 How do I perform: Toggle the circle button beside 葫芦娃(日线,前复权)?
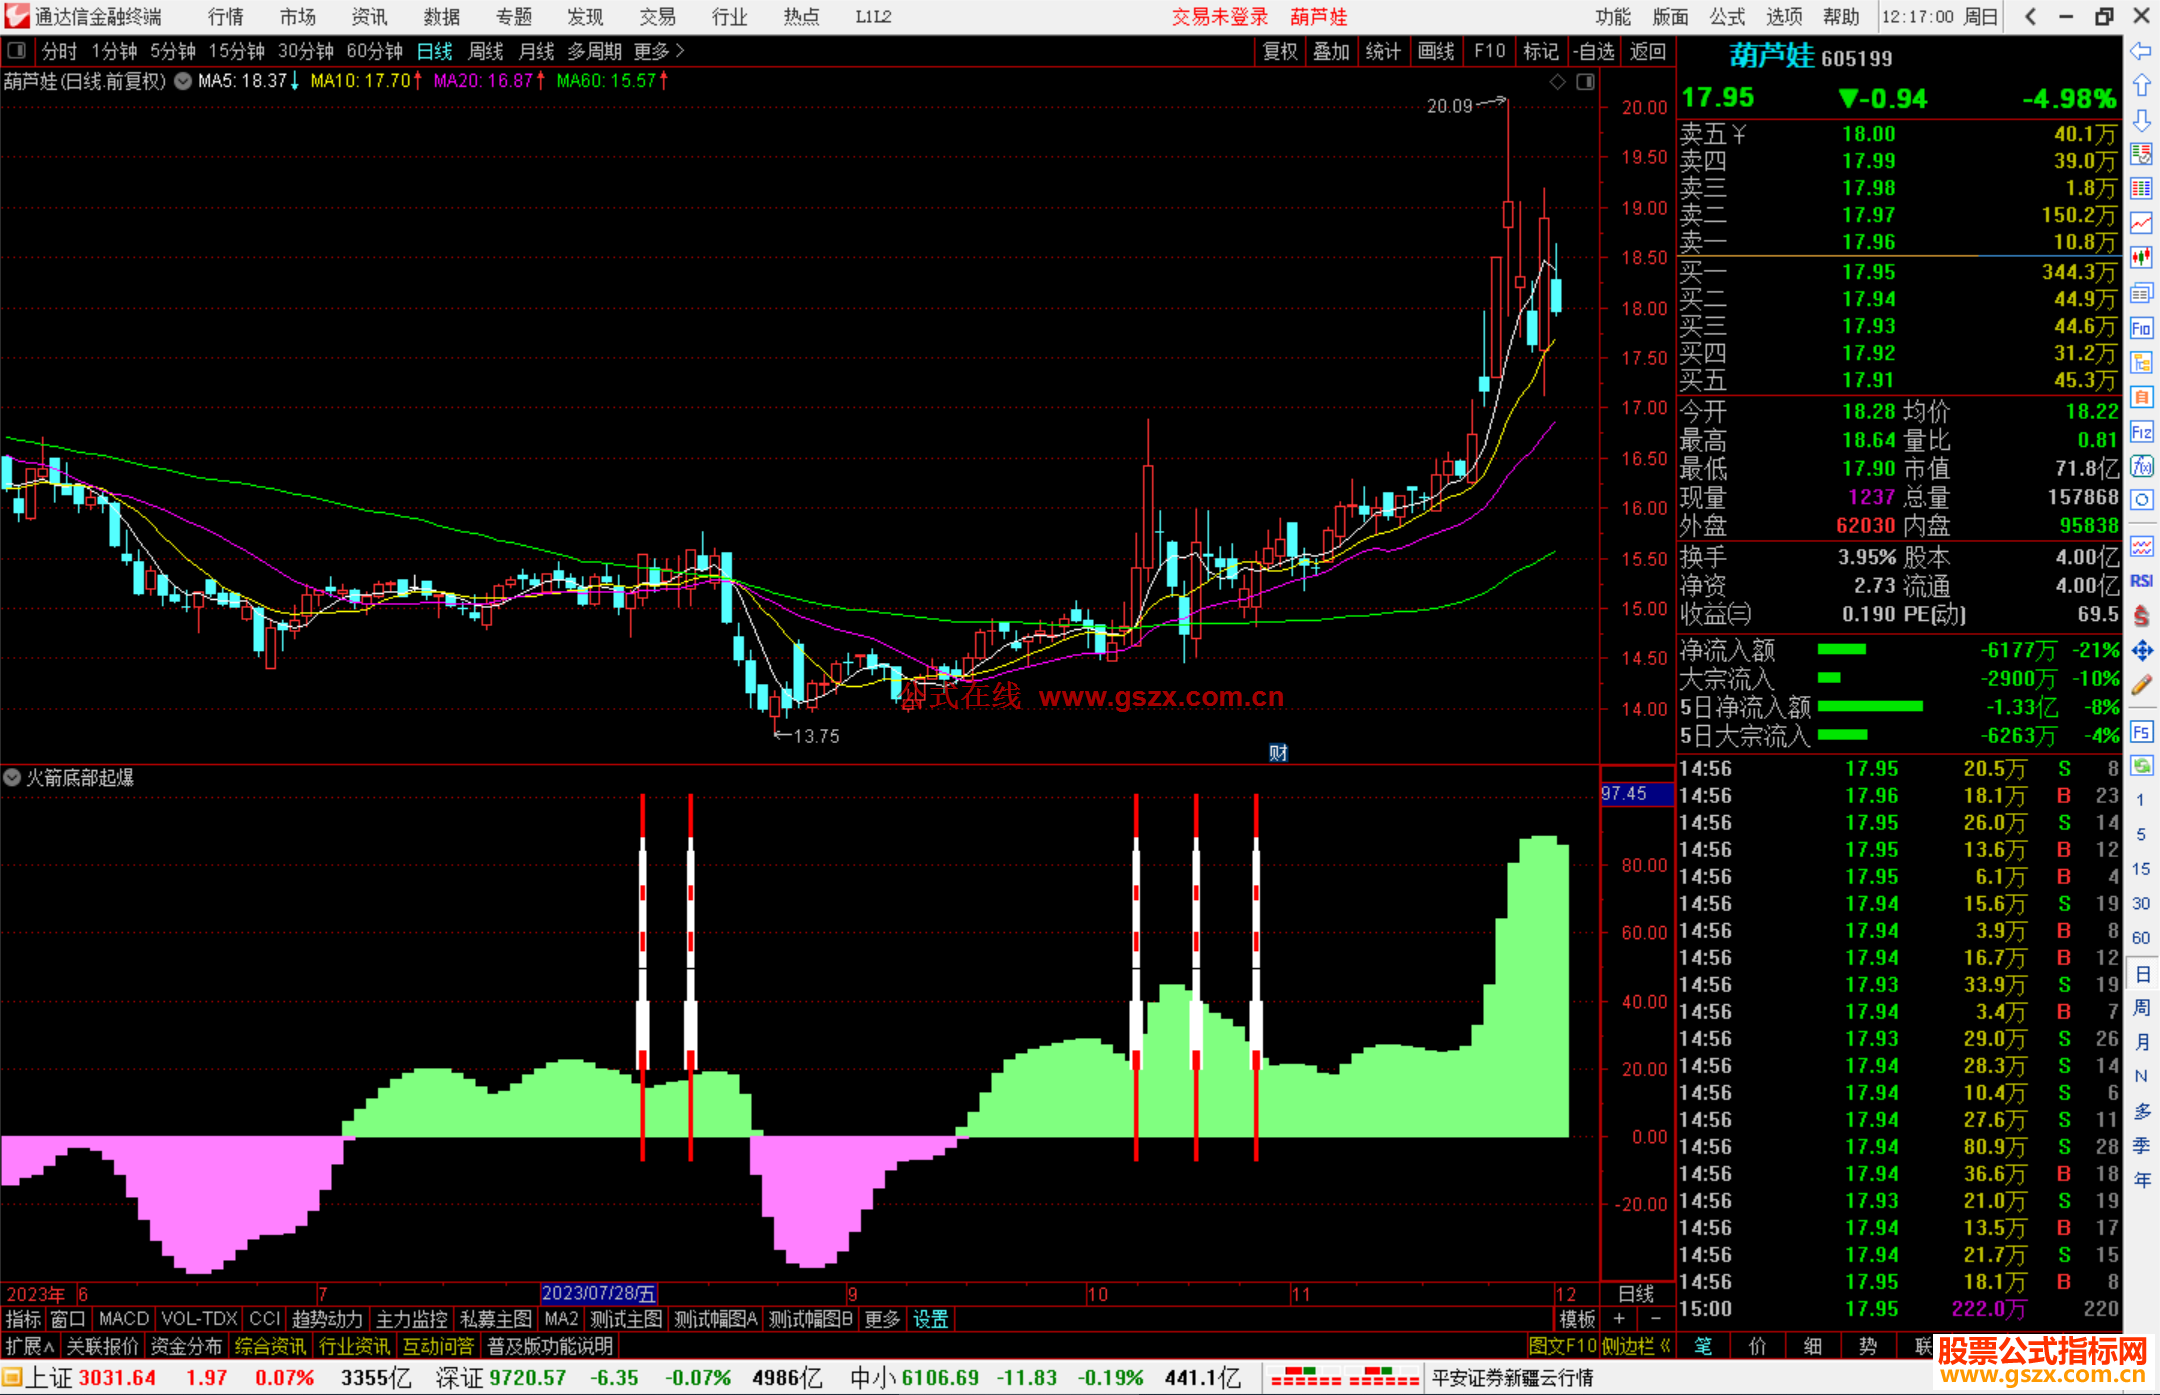click(183, 81)
